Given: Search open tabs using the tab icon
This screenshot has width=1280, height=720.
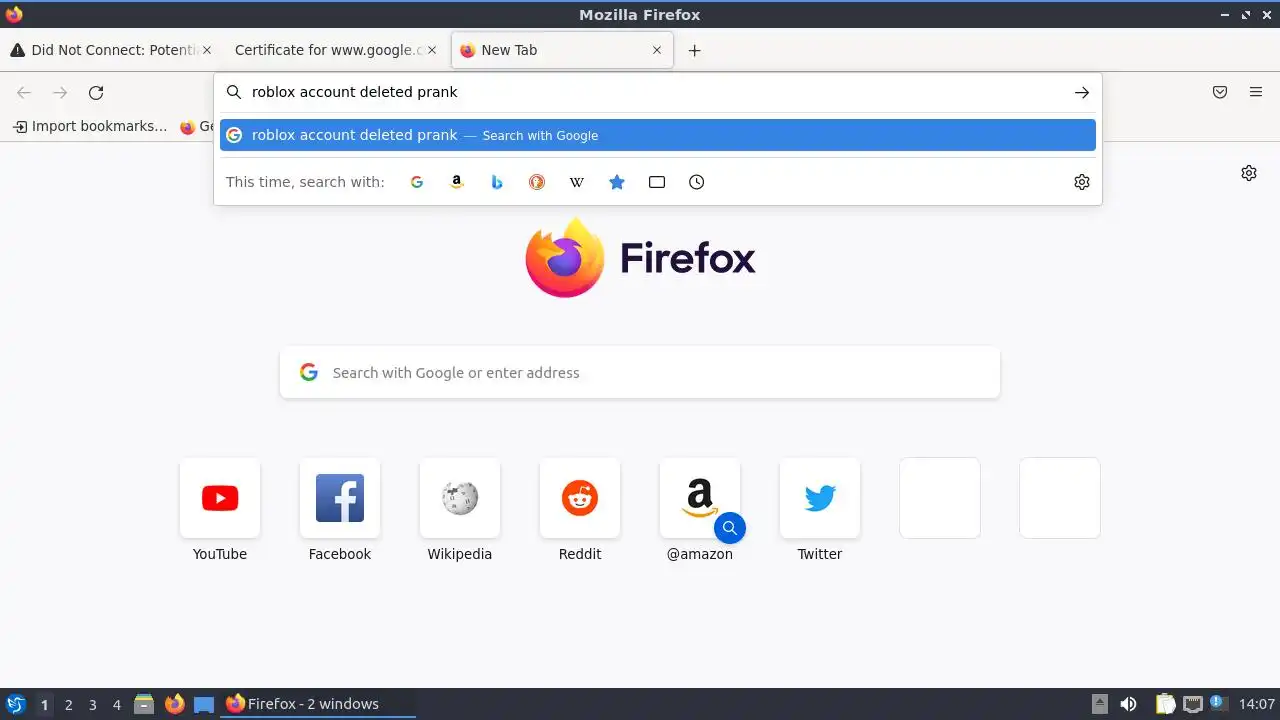Looking at the screenshot, I should pyautogui.click(x=657, y=182).
